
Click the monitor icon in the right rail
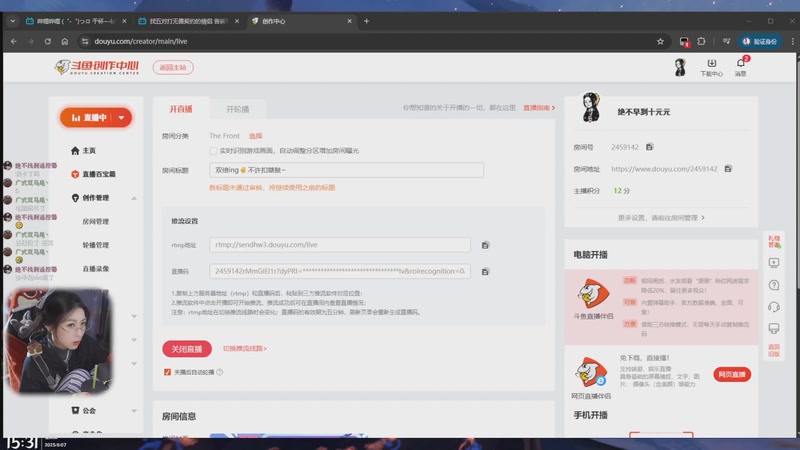point(774,328)
